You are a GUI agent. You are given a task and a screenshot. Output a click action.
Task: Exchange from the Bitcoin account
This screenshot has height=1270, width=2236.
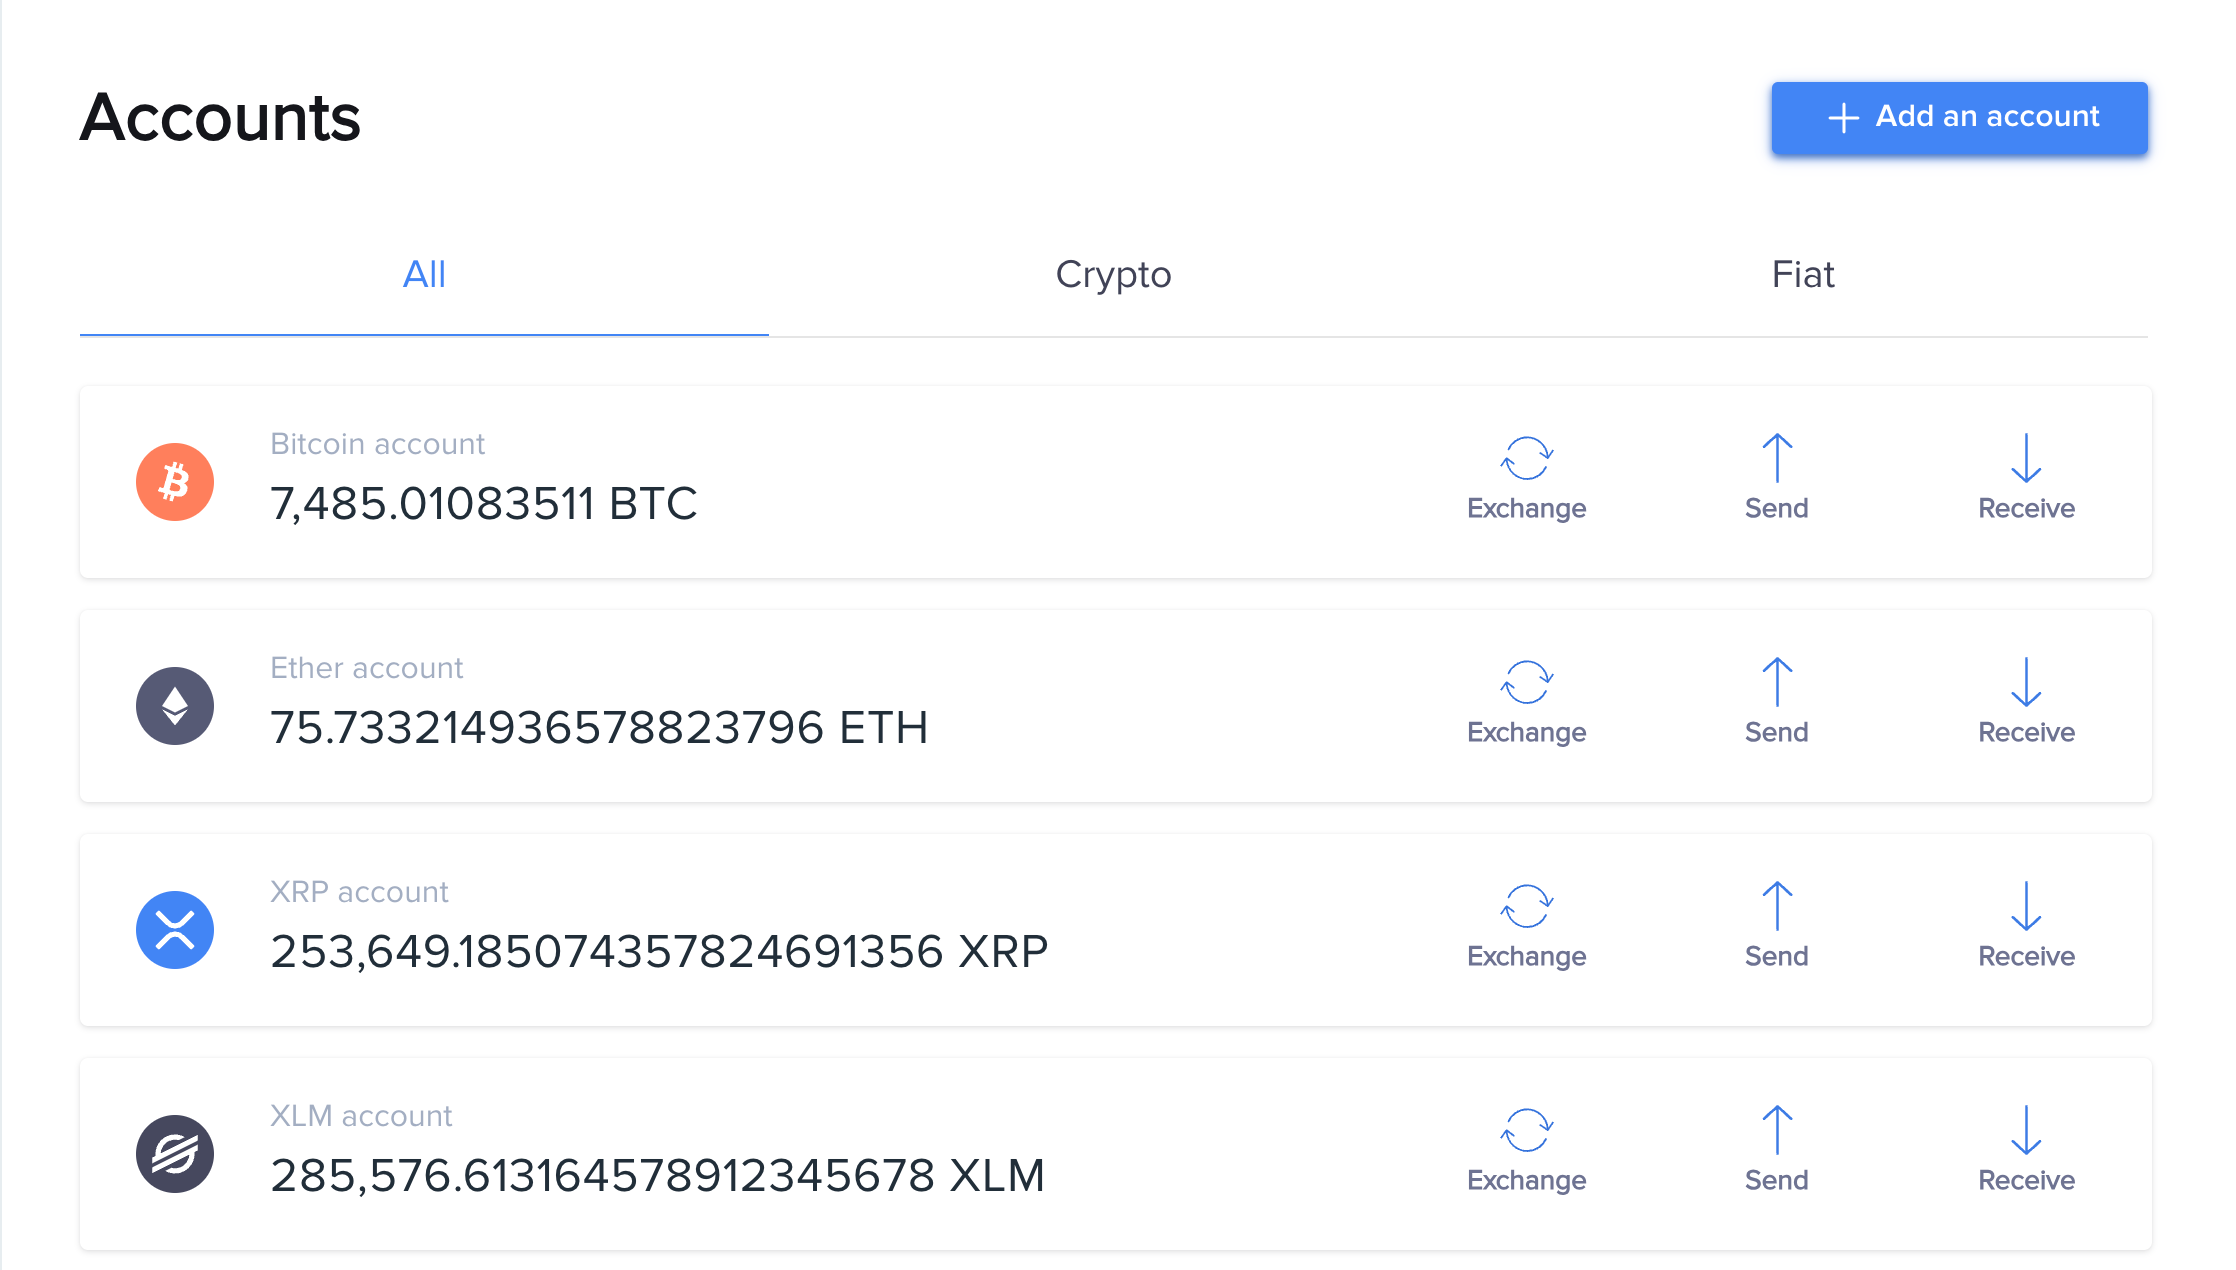pyautogui.click(x=1526, y=478)
